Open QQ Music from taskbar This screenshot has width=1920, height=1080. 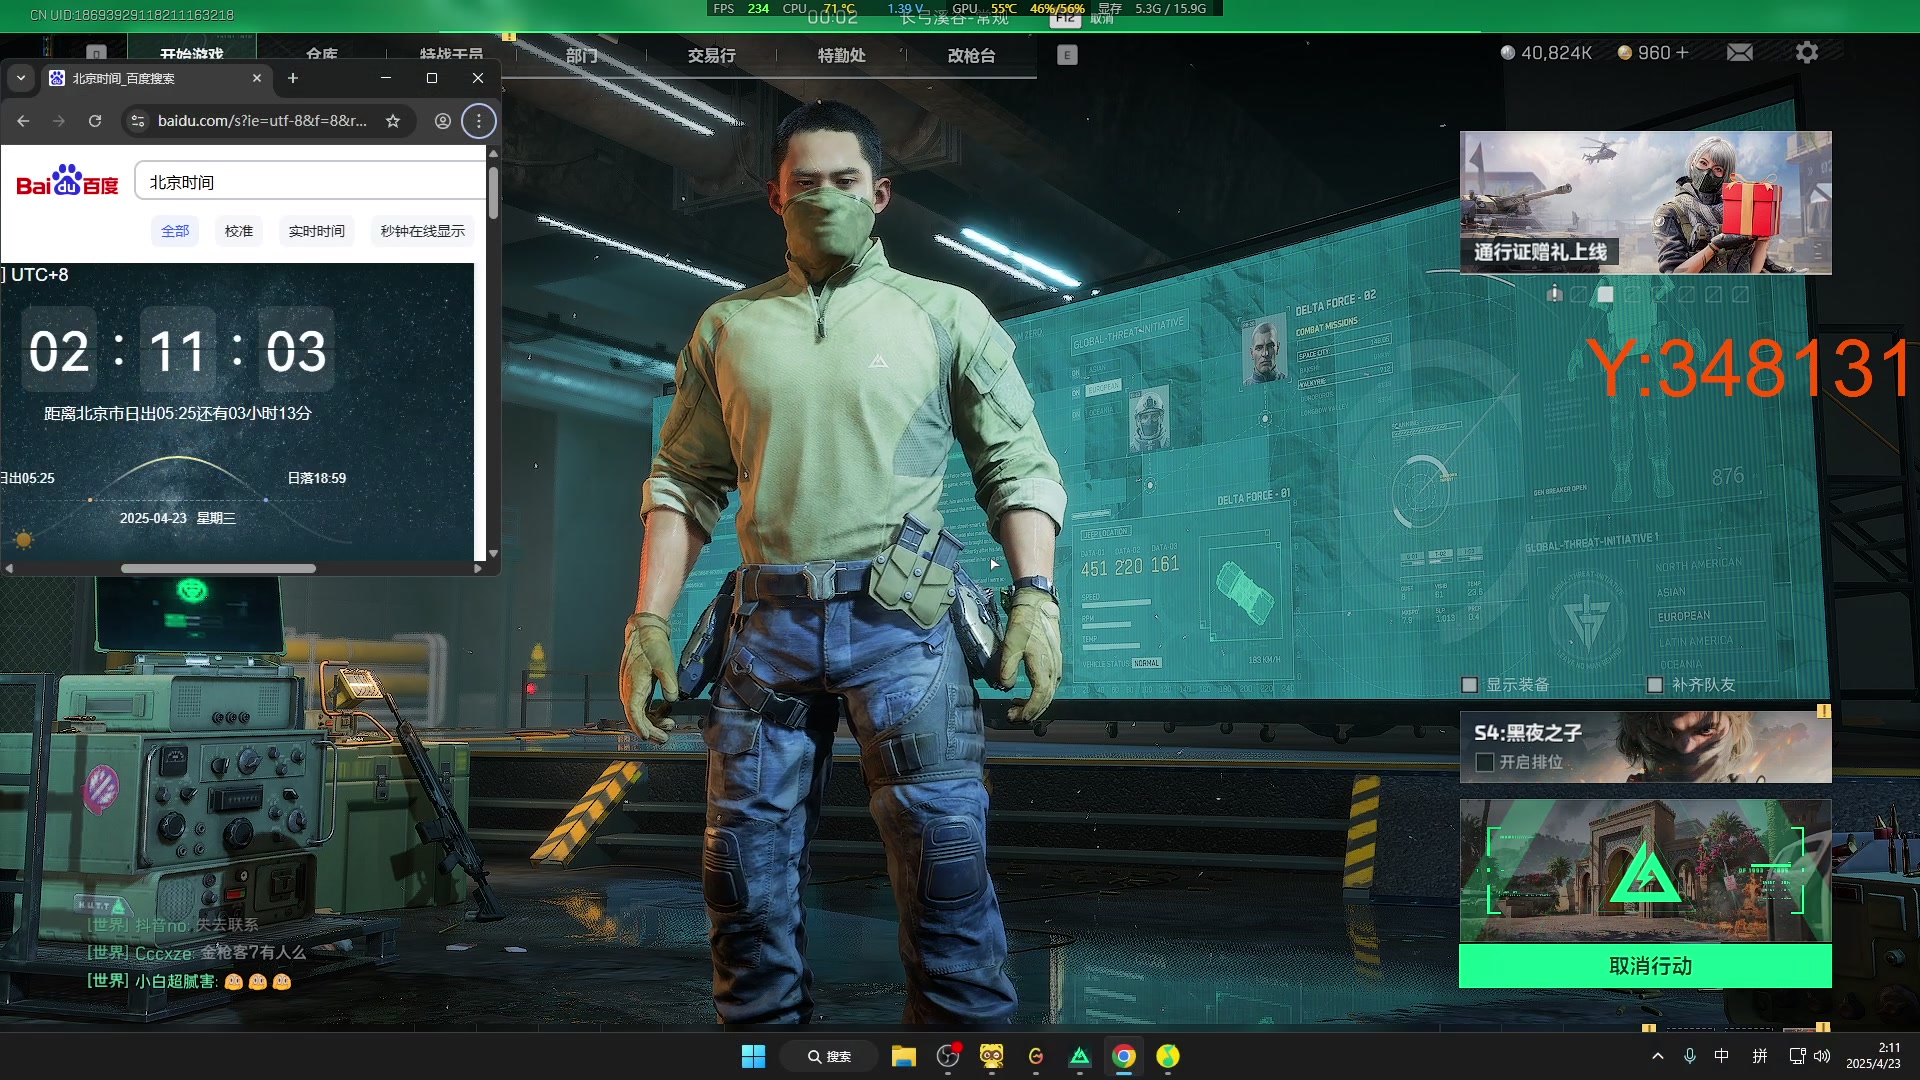click(1168, 1056)
